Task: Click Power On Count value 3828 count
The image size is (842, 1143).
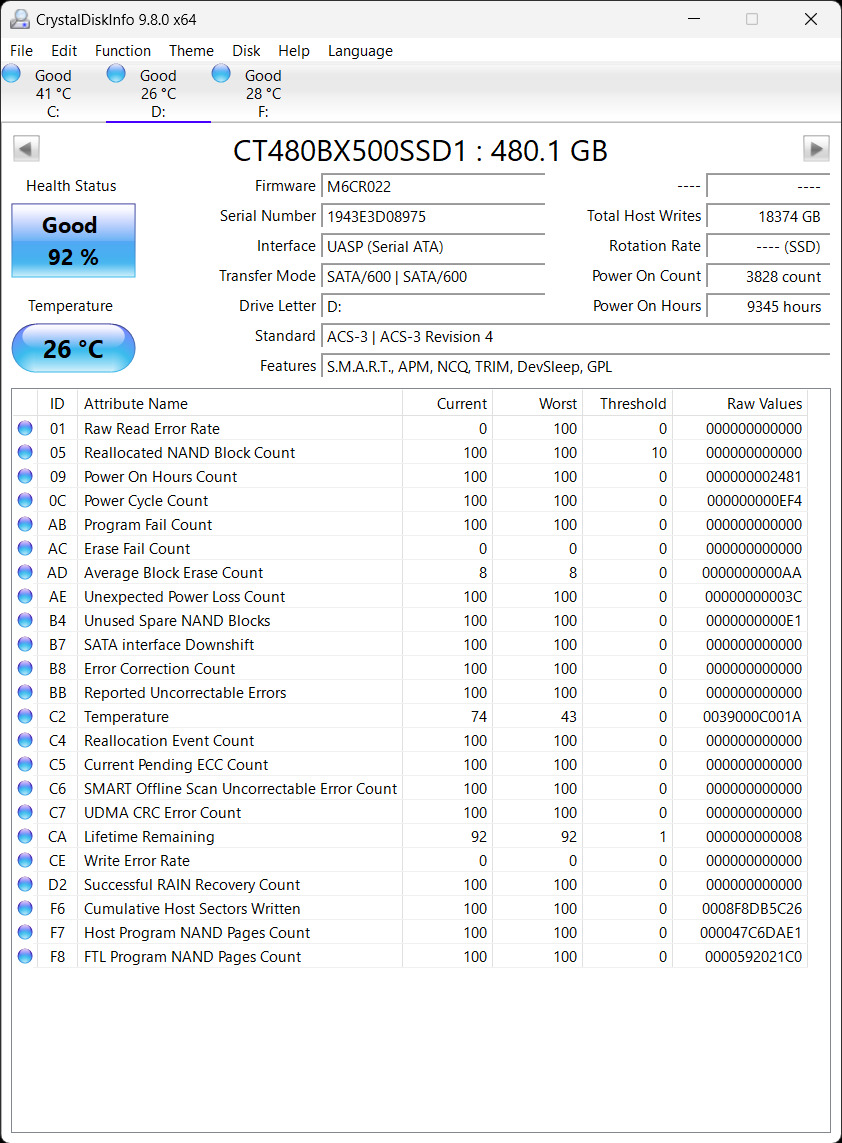Action: coord(768,277)
